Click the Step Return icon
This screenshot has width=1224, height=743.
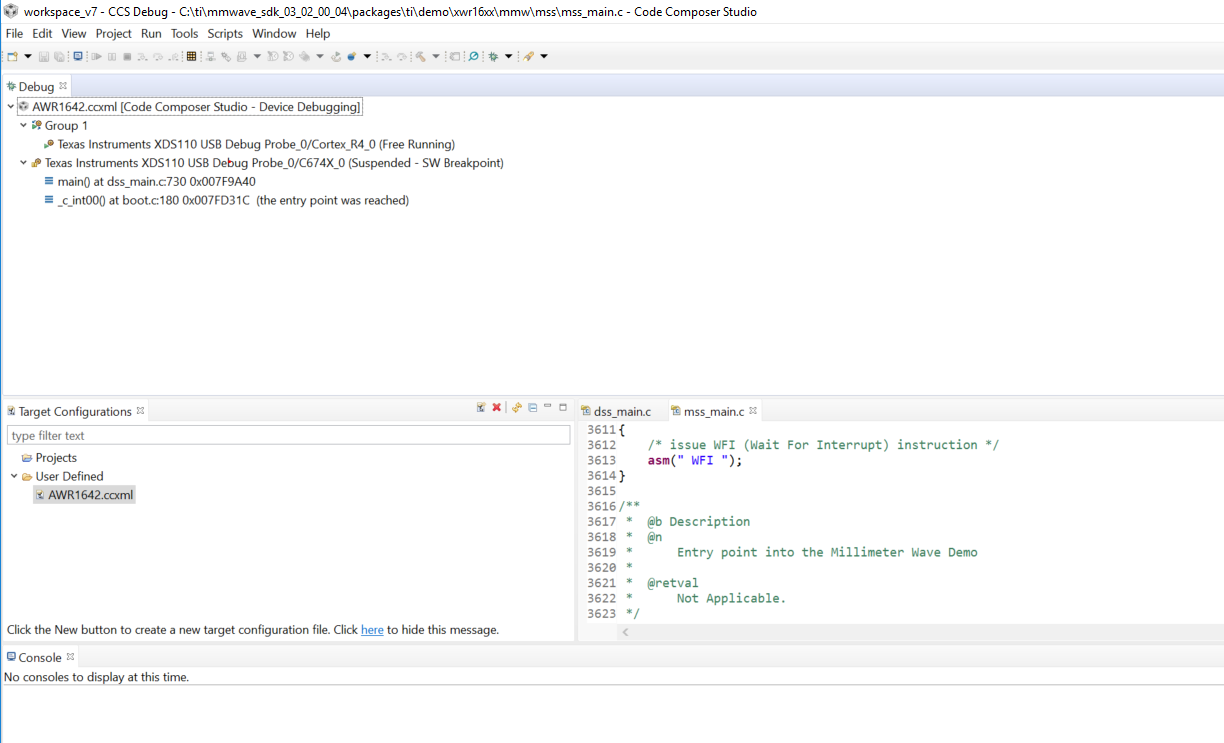pyautogui.click(x=173, y=56)
